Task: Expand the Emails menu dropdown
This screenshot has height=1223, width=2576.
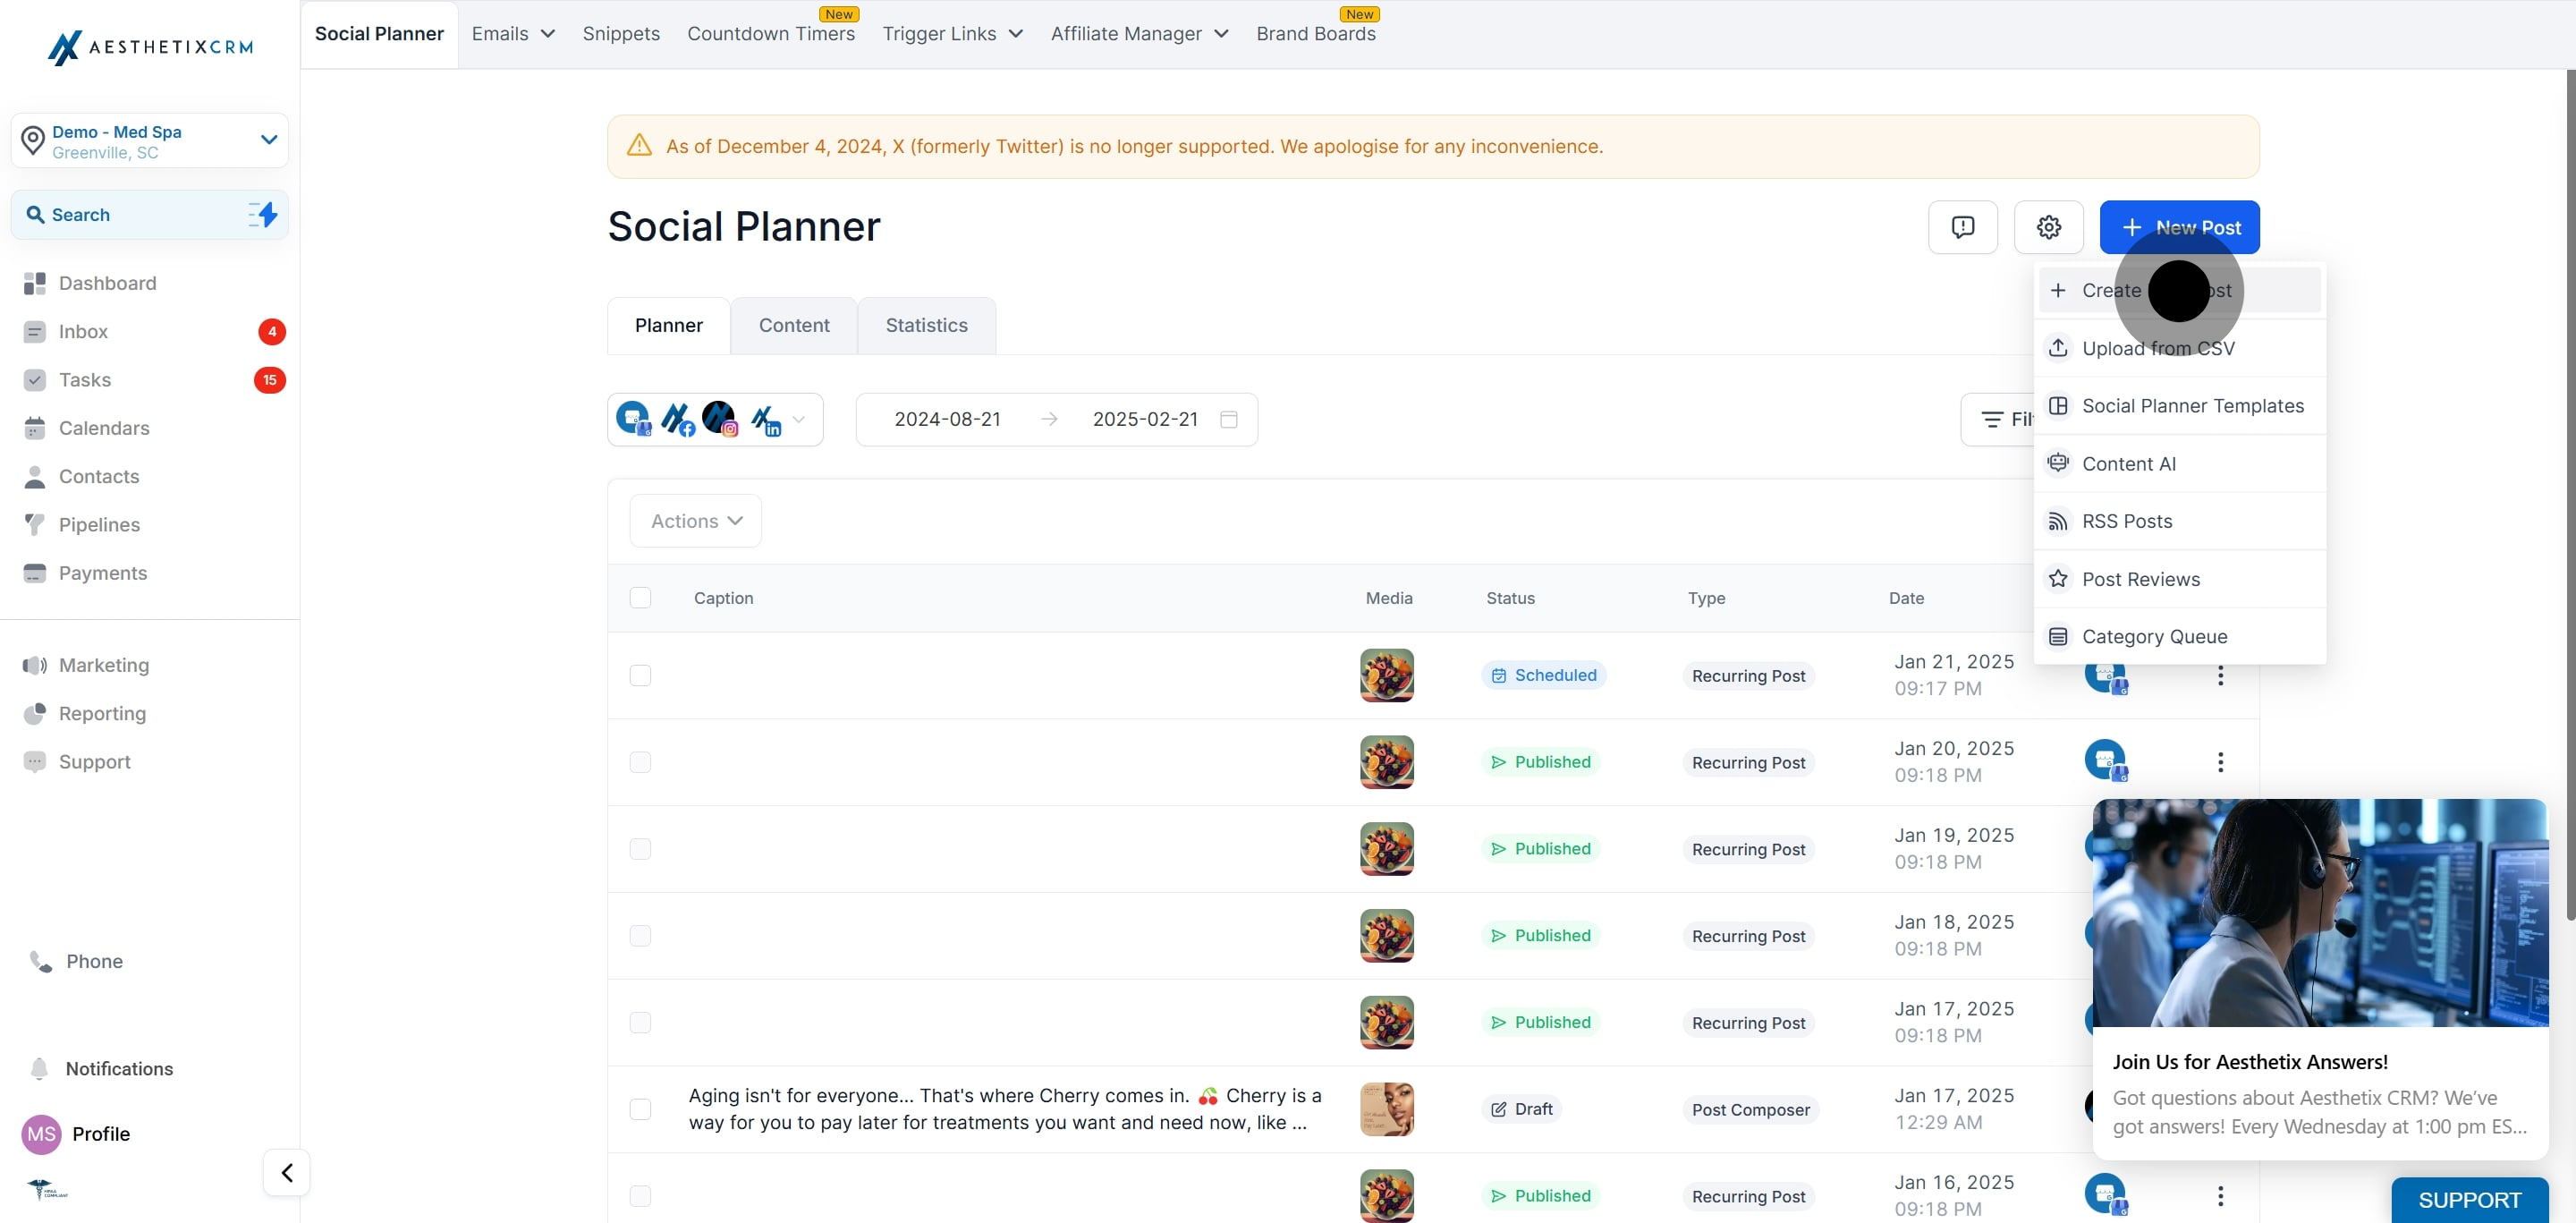Action: pyautogui.click(x=513, y=33)
